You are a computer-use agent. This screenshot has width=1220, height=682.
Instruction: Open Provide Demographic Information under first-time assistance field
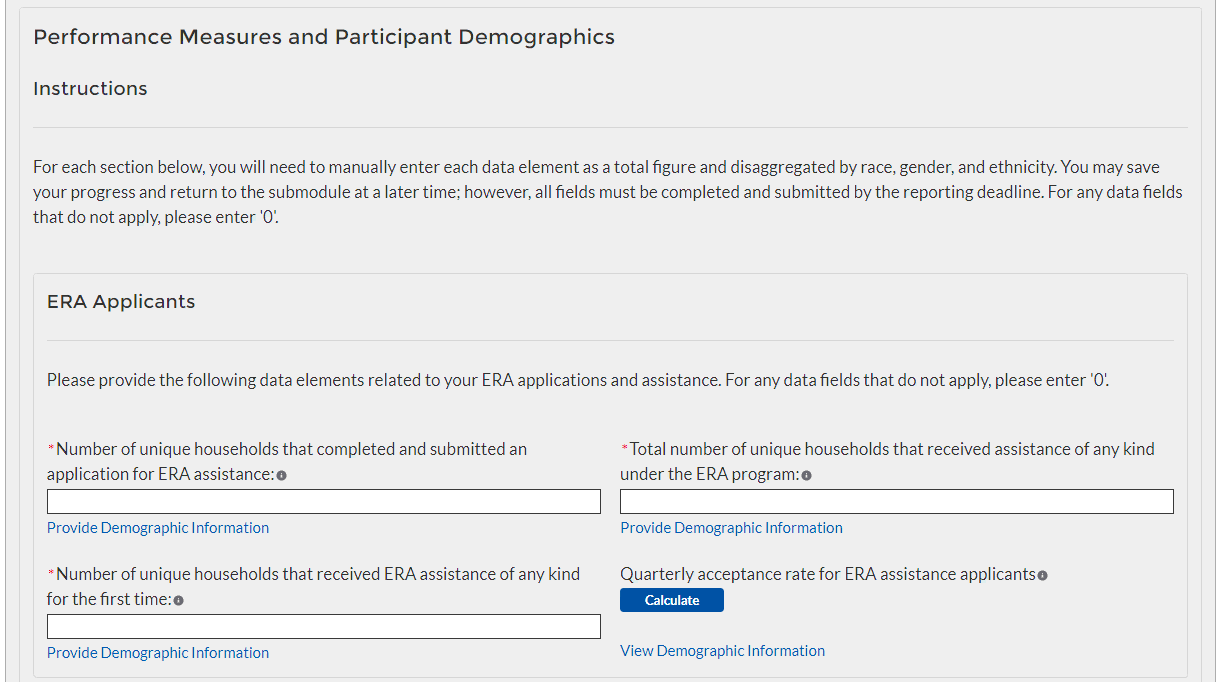(x=158, y=653)
